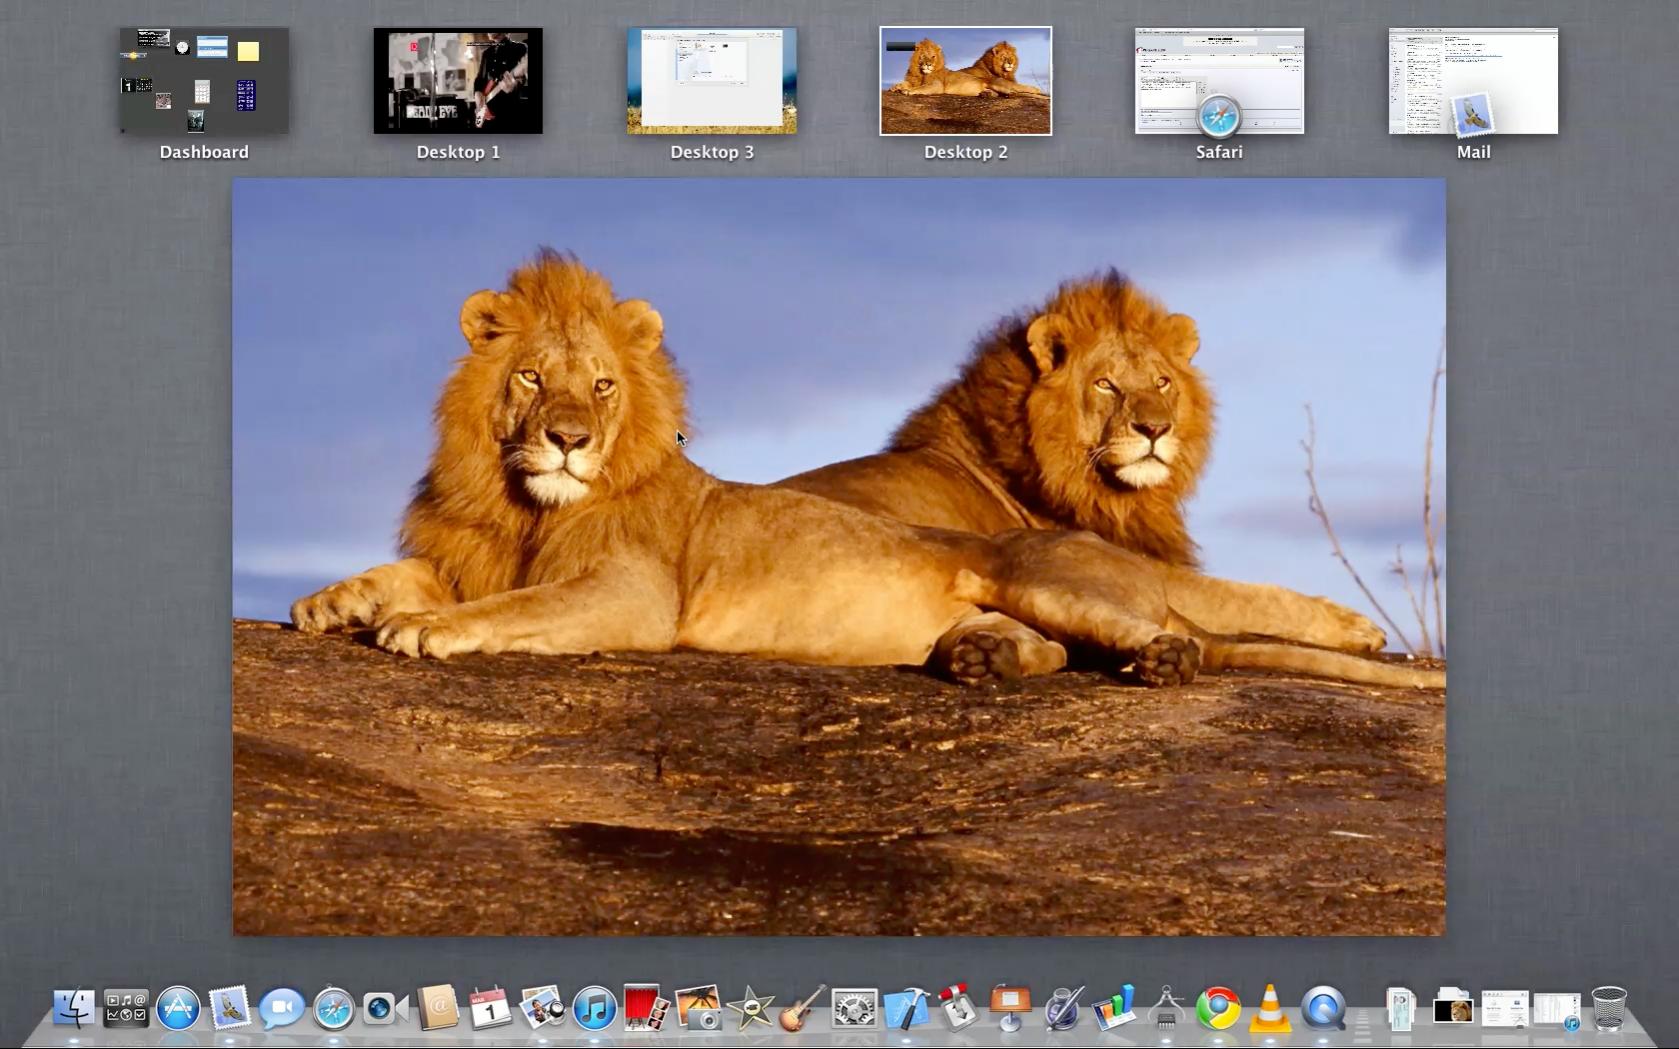Screen dimensions: 1679x1049
Task: Open Address Book in the Dock
Action: click(x=438, y=1008)
